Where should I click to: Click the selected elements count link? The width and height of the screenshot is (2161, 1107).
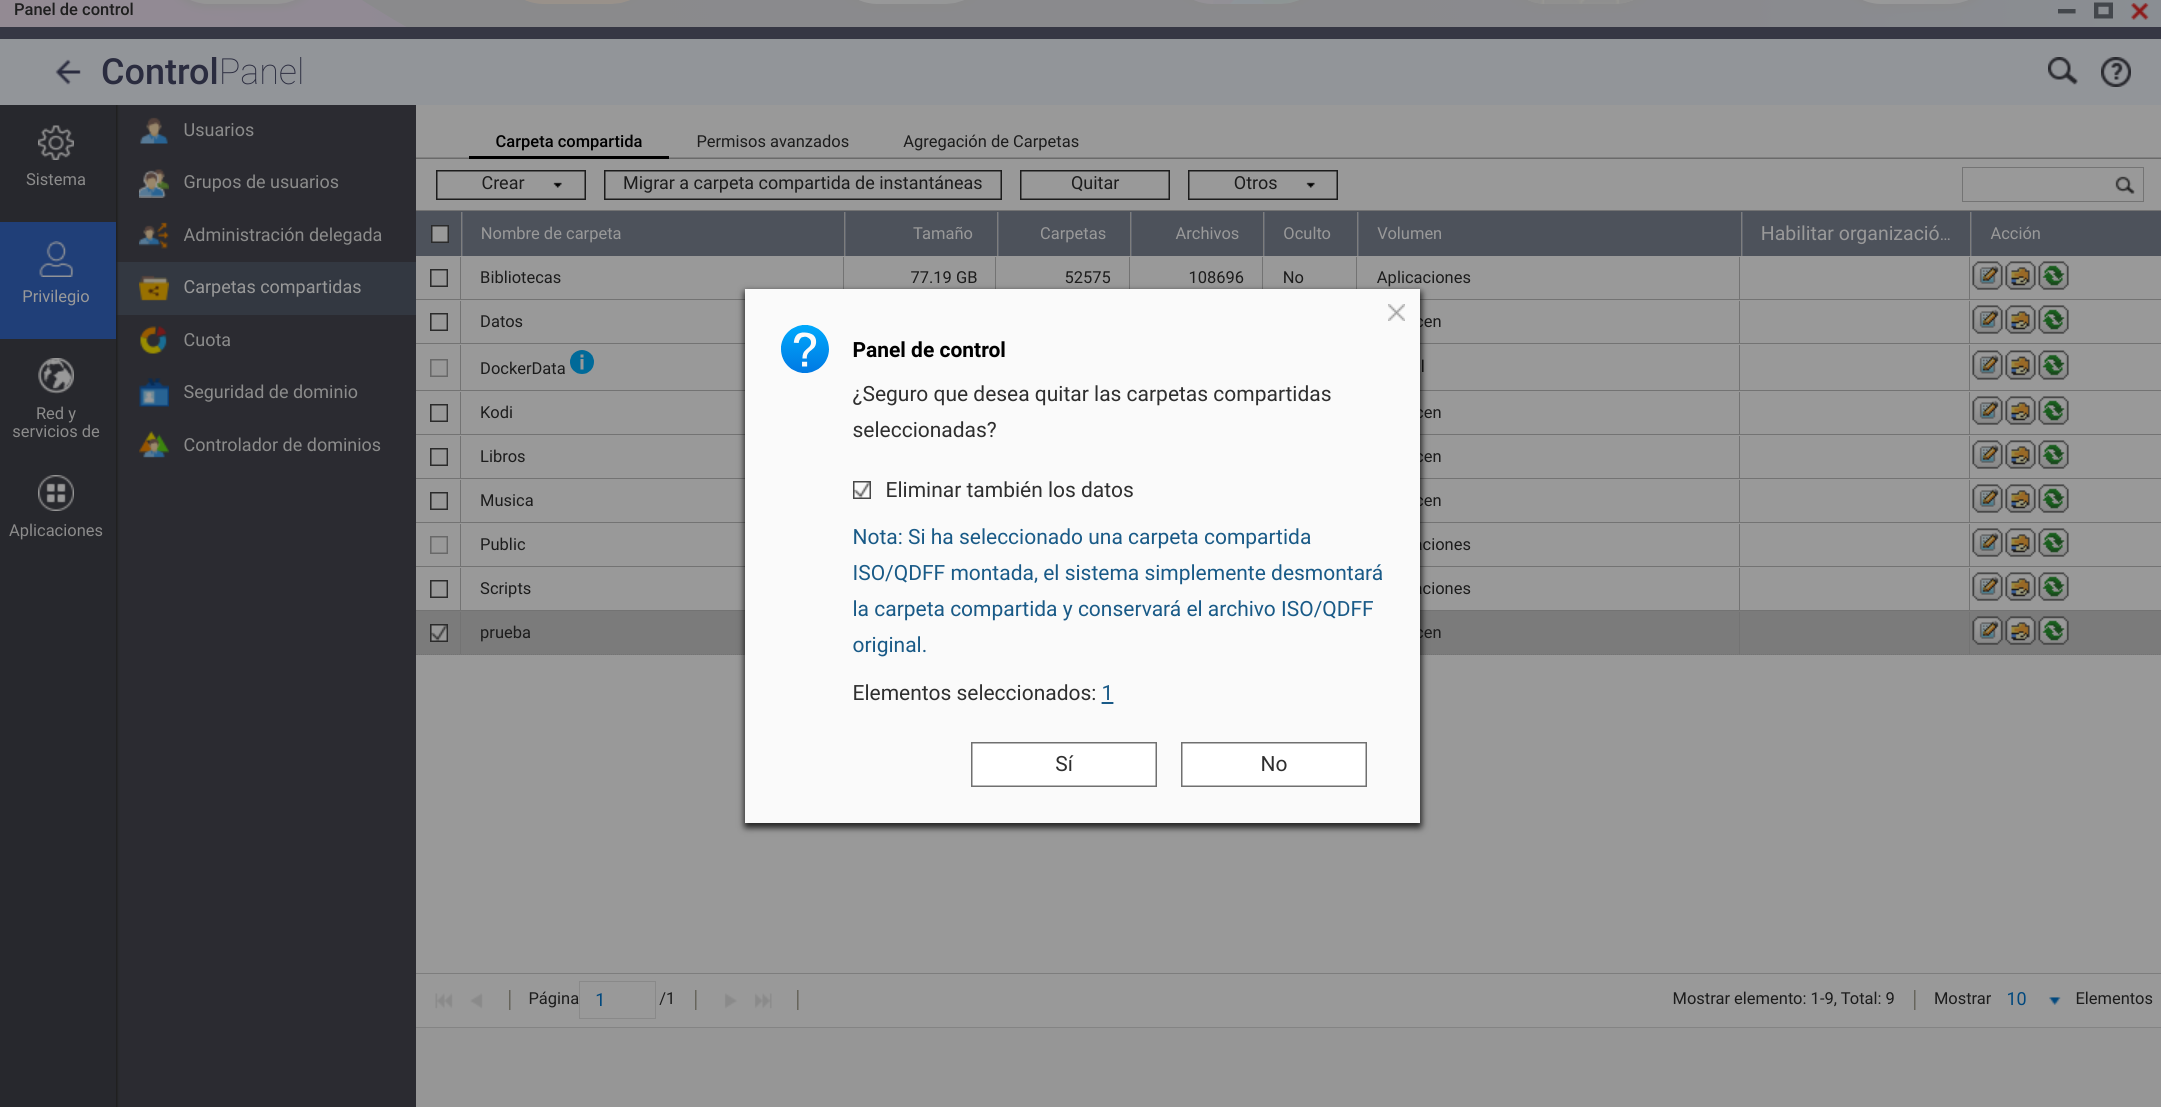[x=1107, y=693]
